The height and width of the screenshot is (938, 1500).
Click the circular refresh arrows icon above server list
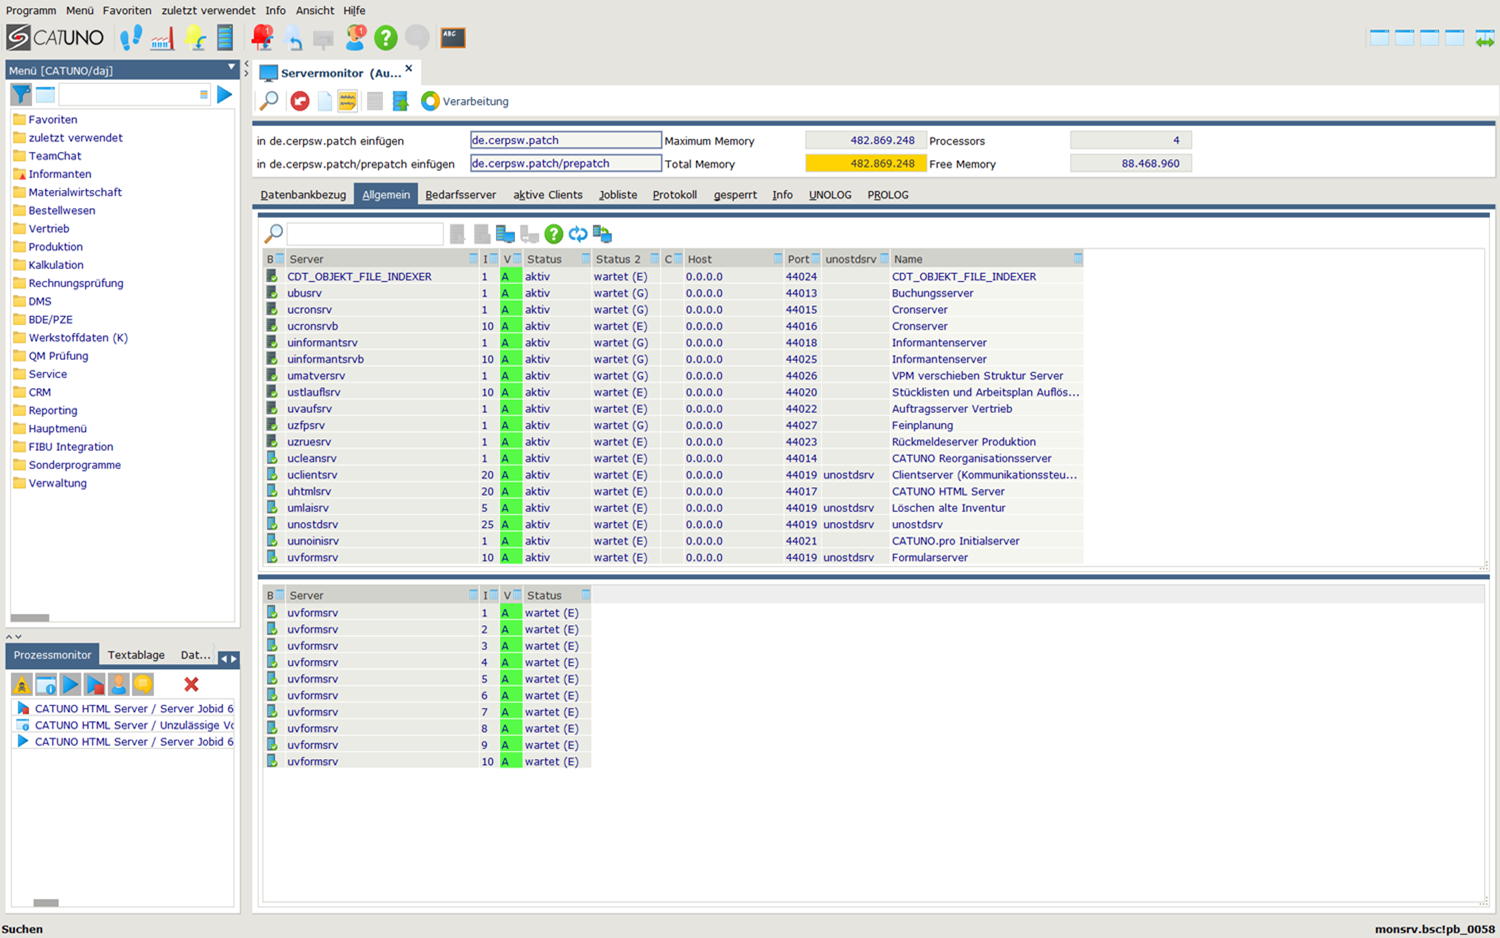[x=578, y=234]
